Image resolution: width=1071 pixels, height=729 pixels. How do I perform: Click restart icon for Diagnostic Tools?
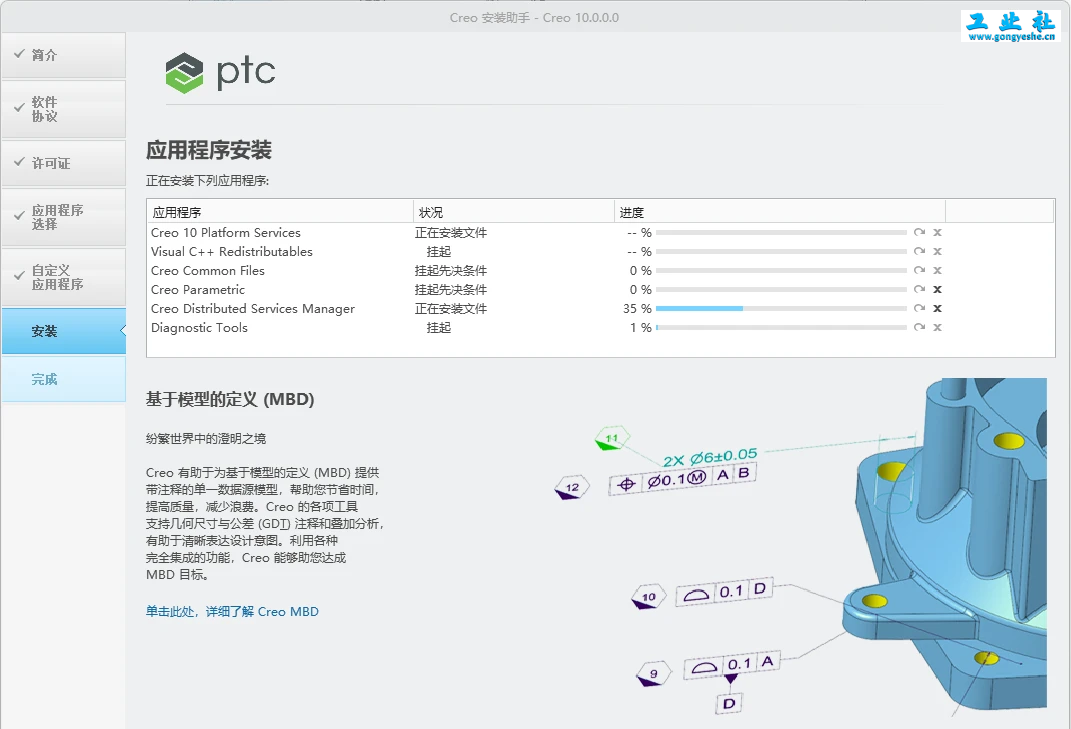919,327
